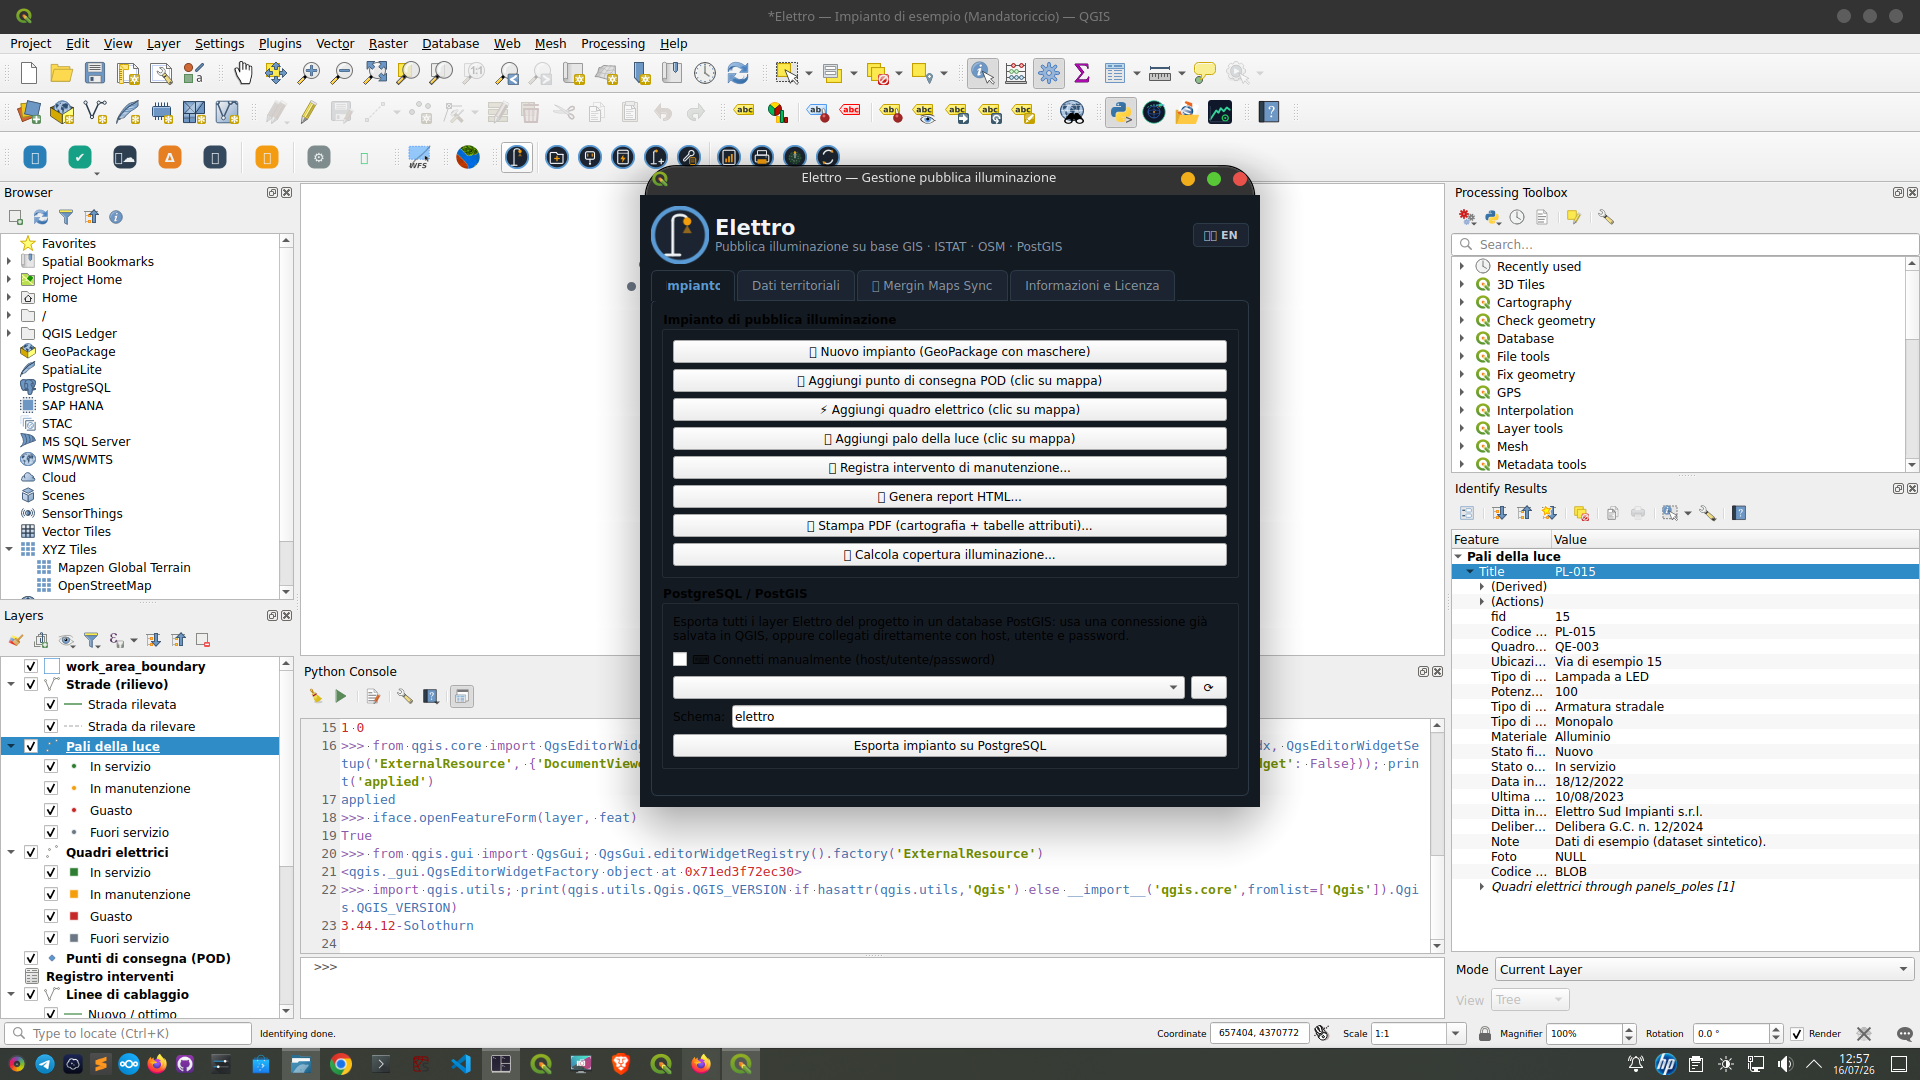Filter browser icon in Browser panel
This screenshot has height=1080, width=1920.
point(66,217)
